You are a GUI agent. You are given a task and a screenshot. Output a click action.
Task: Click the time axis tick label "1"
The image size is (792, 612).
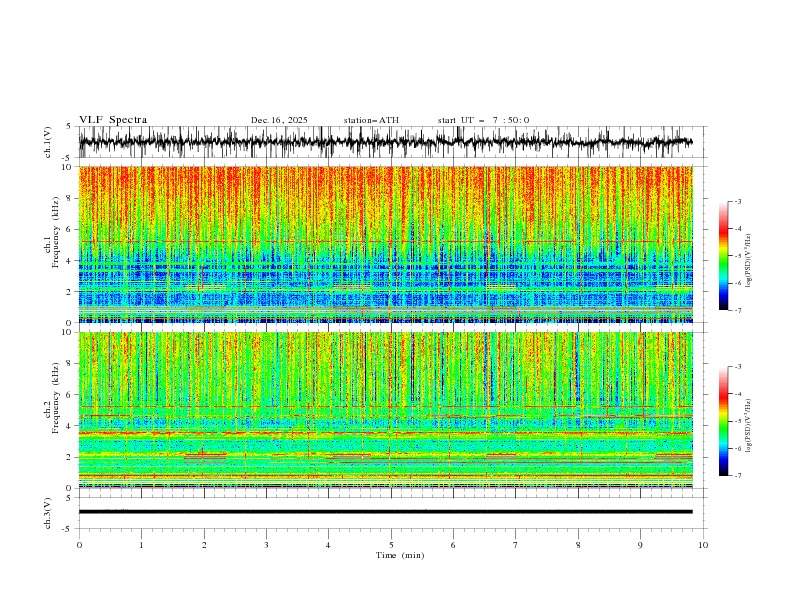pos(141,545)
